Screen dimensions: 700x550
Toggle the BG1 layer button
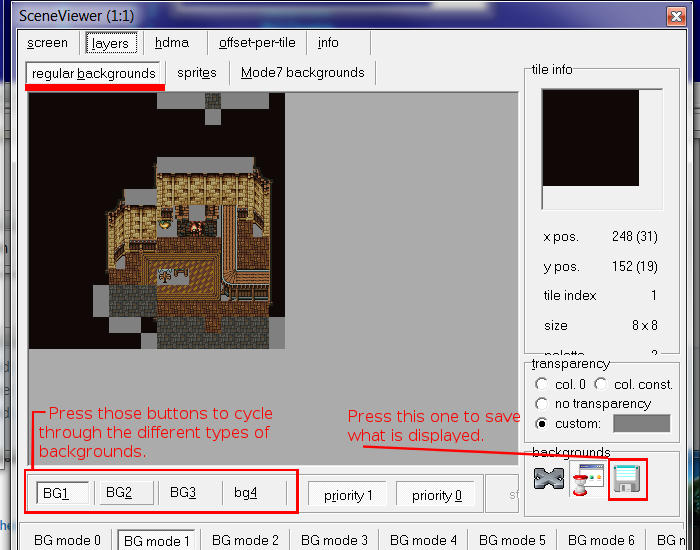pos(62,493)
